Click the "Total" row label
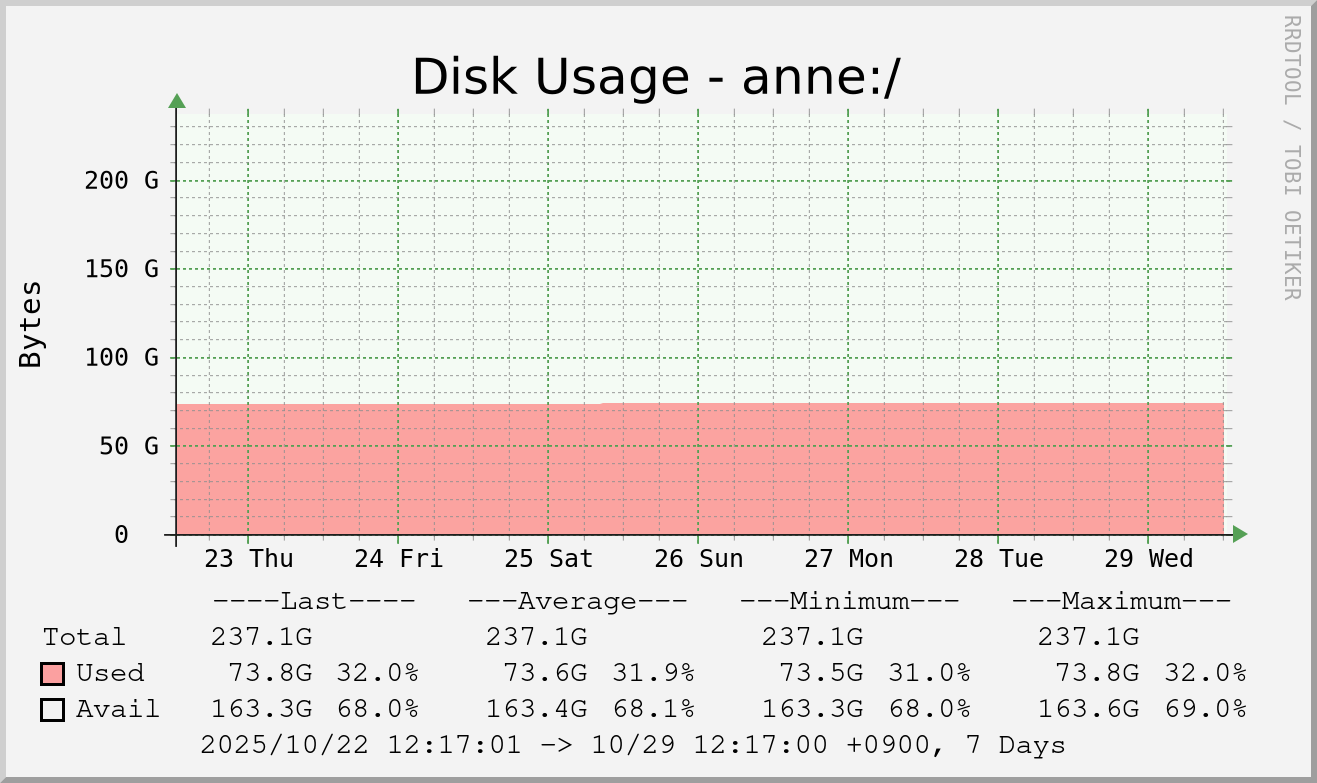Image resolution: width=1317 pixels, height=783 pixels. (84, 638)
